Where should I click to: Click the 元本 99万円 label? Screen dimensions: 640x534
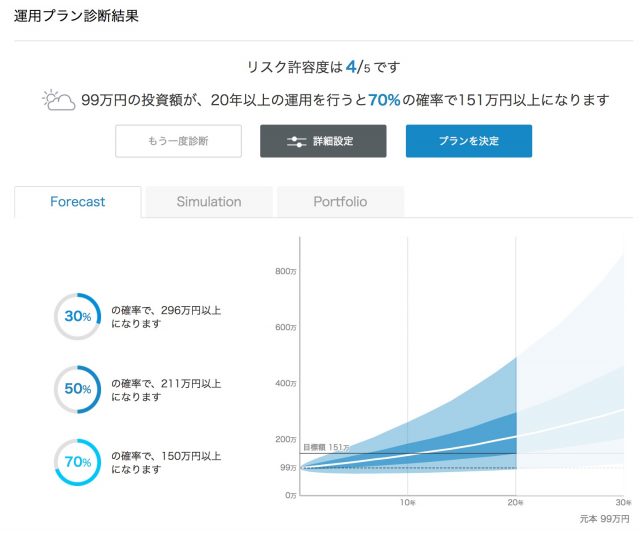coord(604,519)
